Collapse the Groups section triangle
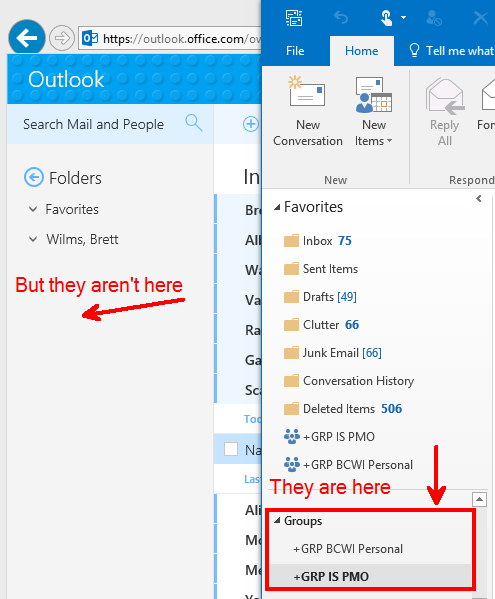Viewport: 495px width, 599px height. 277,520
